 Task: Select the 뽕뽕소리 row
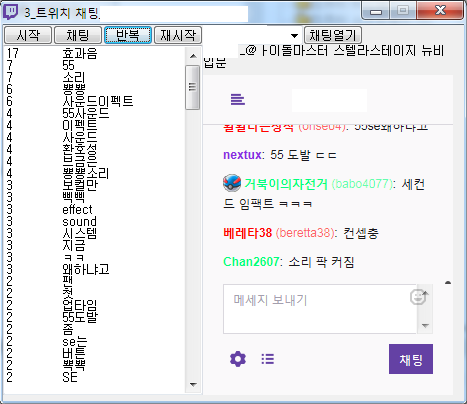(94, 173)
